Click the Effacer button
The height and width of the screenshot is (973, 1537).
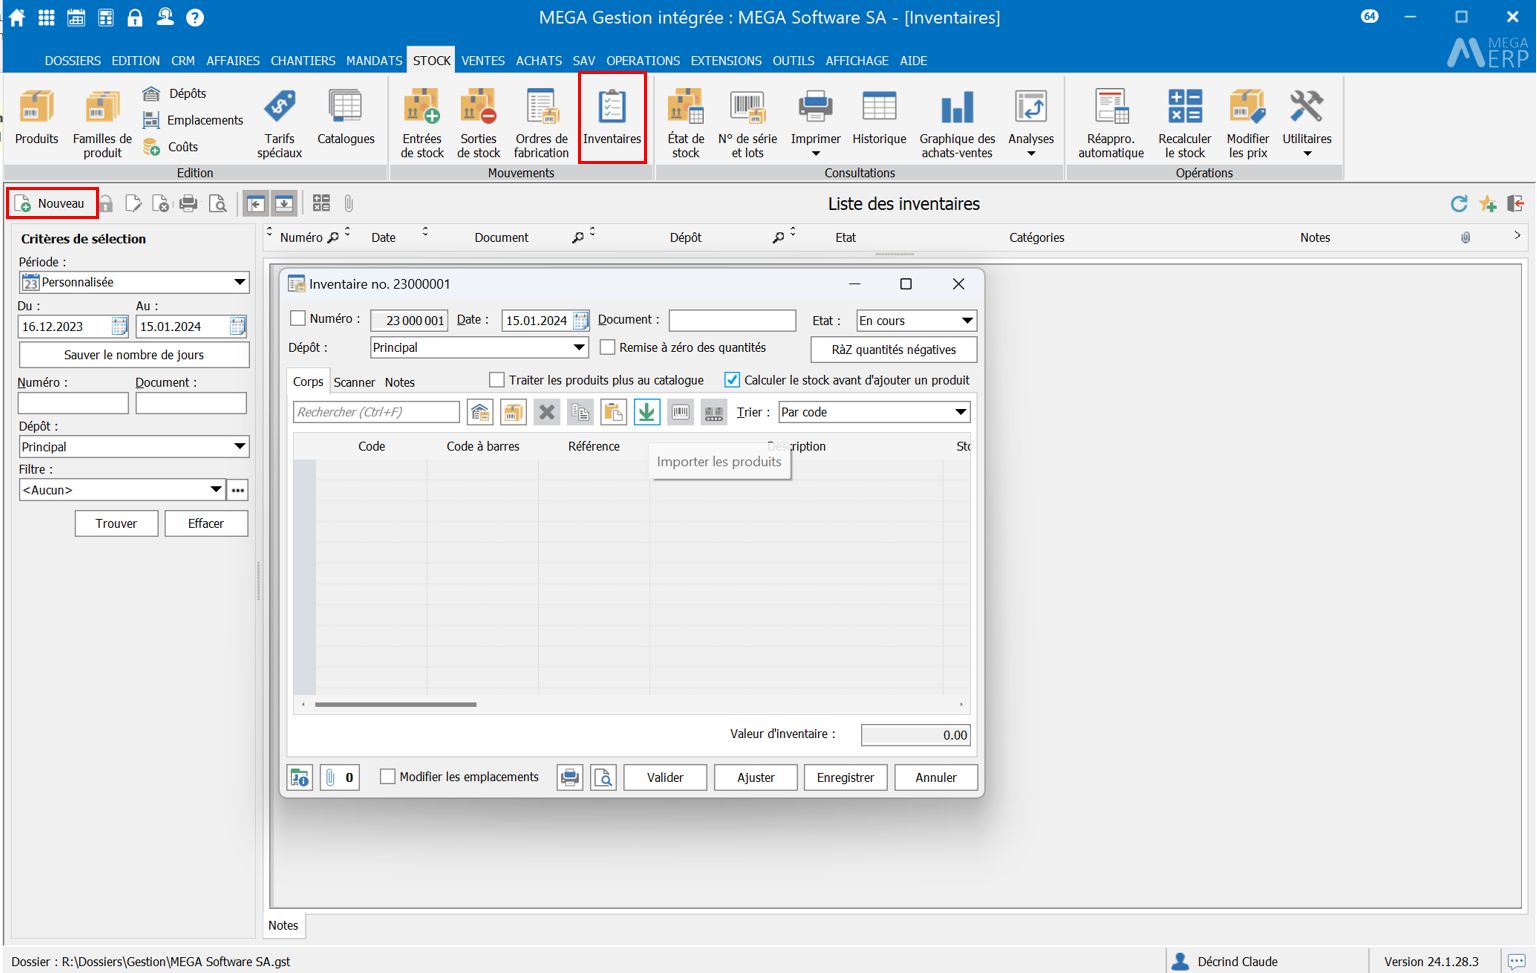tap(206, 524)
